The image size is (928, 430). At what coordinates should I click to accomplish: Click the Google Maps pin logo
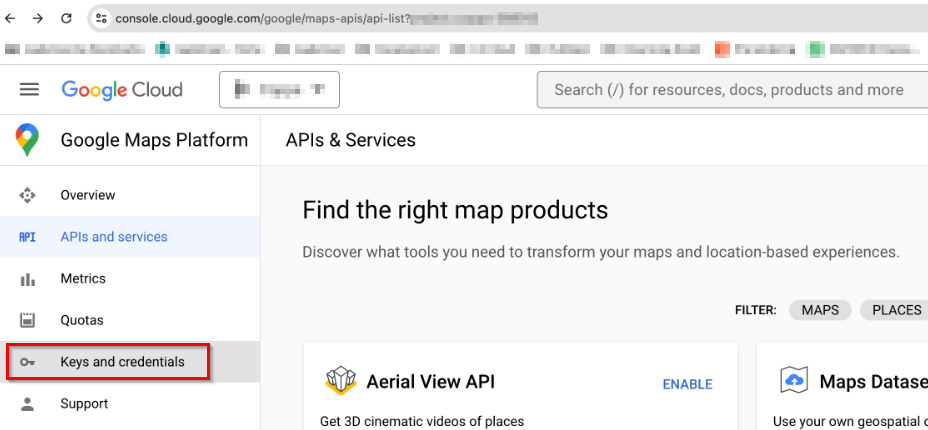pos(27,140)
